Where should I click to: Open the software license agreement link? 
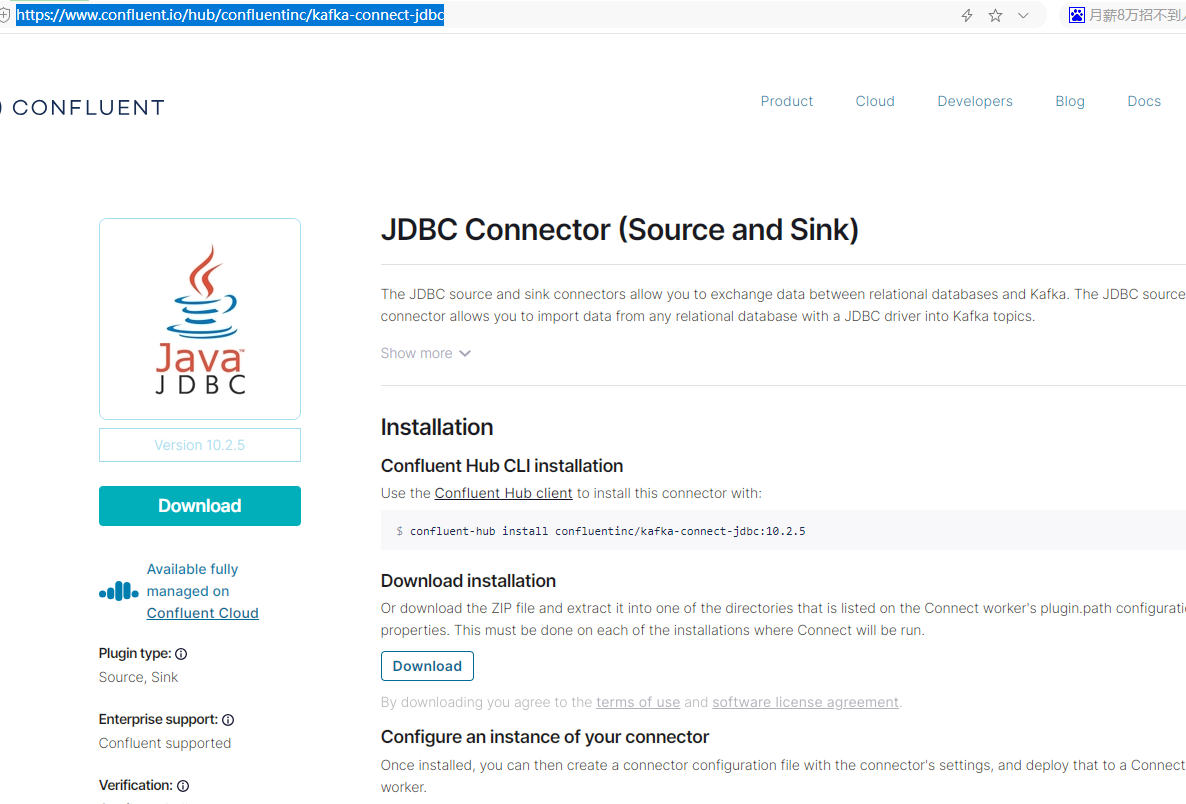[x=805, y=703]
